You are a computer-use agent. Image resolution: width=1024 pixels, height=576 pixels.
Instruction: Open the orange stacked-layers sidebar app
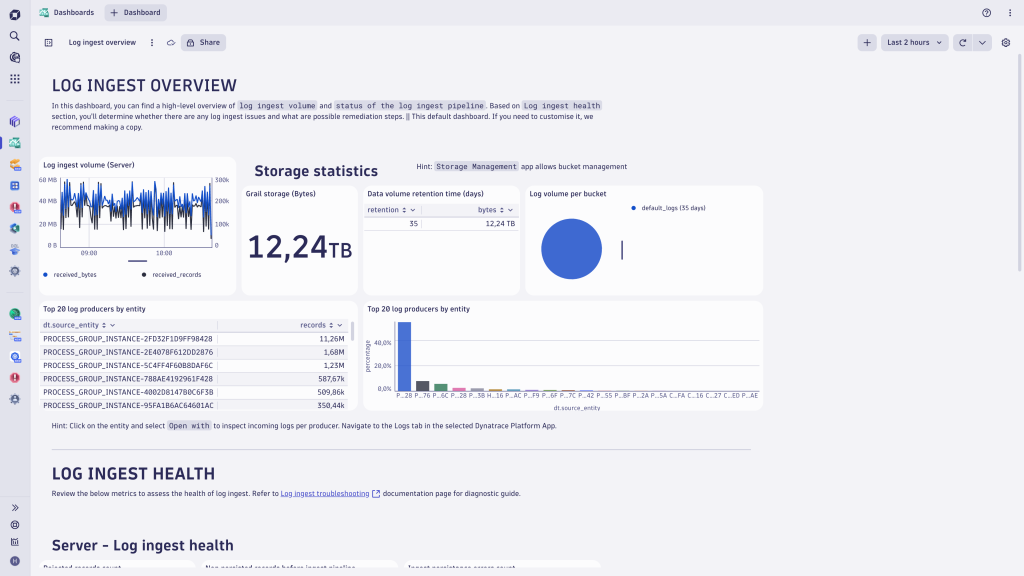[14, 165]
